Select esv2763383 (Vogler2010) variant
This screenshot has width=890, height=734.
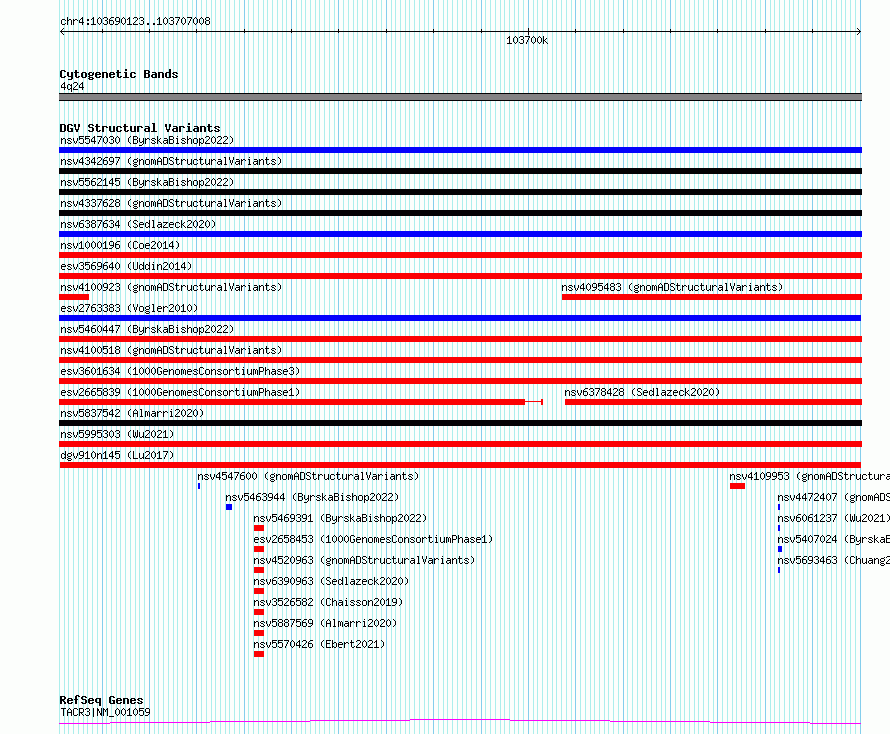[129, 308]
